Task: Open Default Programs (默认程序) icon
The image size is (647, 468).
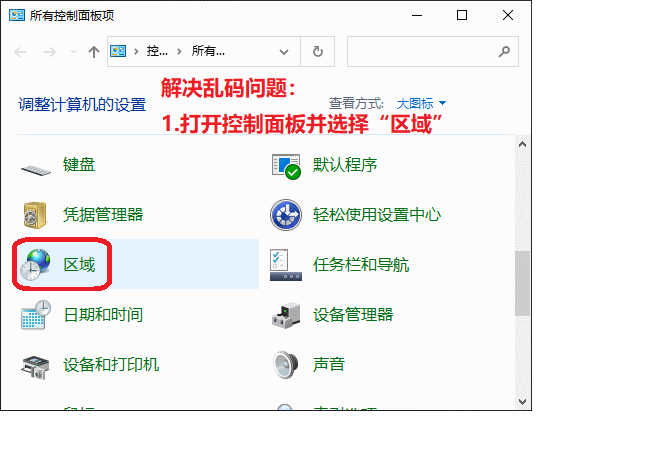Action: (x=286, y=165)
